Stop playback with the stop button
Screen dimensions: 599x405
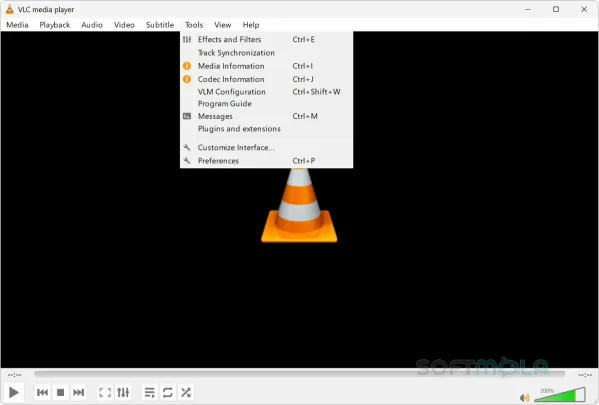(x=60, y=392)
